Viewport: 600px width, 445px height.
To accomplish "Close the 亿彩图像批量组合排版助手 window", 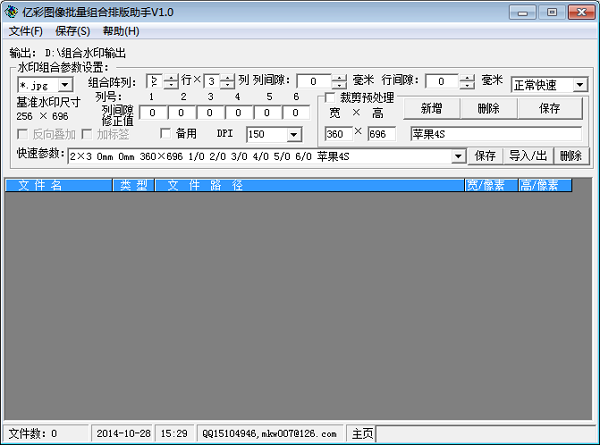I will pos(581,12).
